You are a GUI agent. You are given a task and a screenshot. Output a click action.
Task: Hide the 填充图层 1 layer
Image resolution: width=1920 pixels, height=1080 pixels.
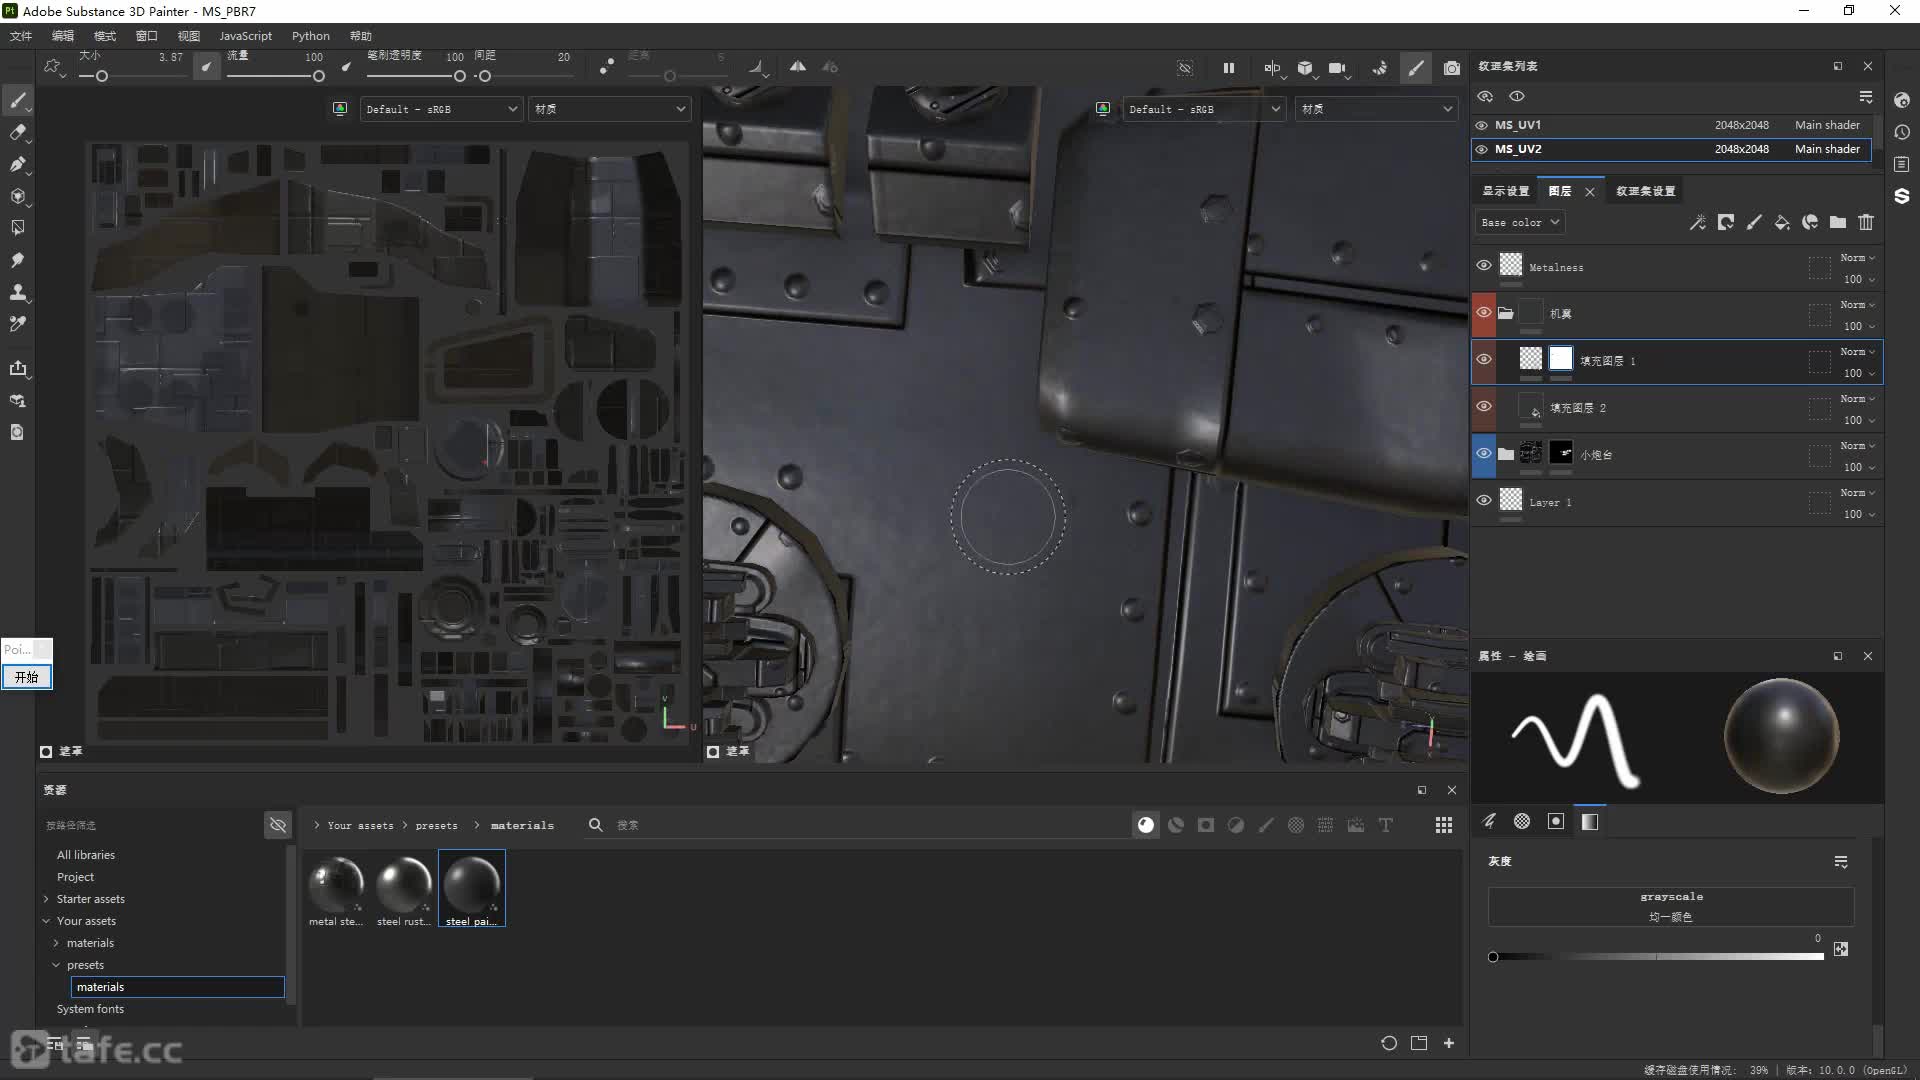[x=1484, y=359]
